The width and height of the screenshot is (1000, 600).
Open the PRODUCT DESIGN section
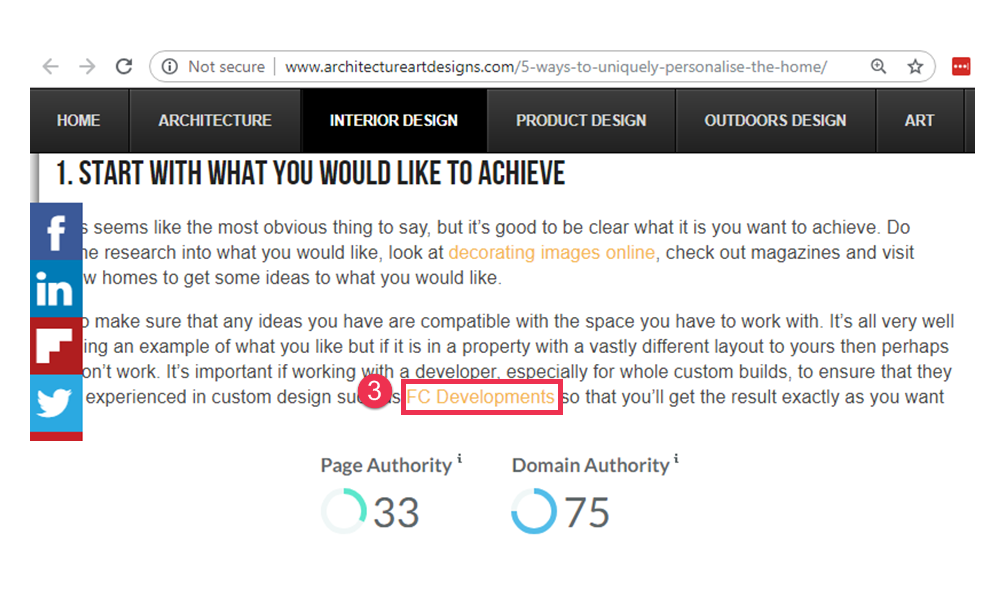click(x=581, y=121)
